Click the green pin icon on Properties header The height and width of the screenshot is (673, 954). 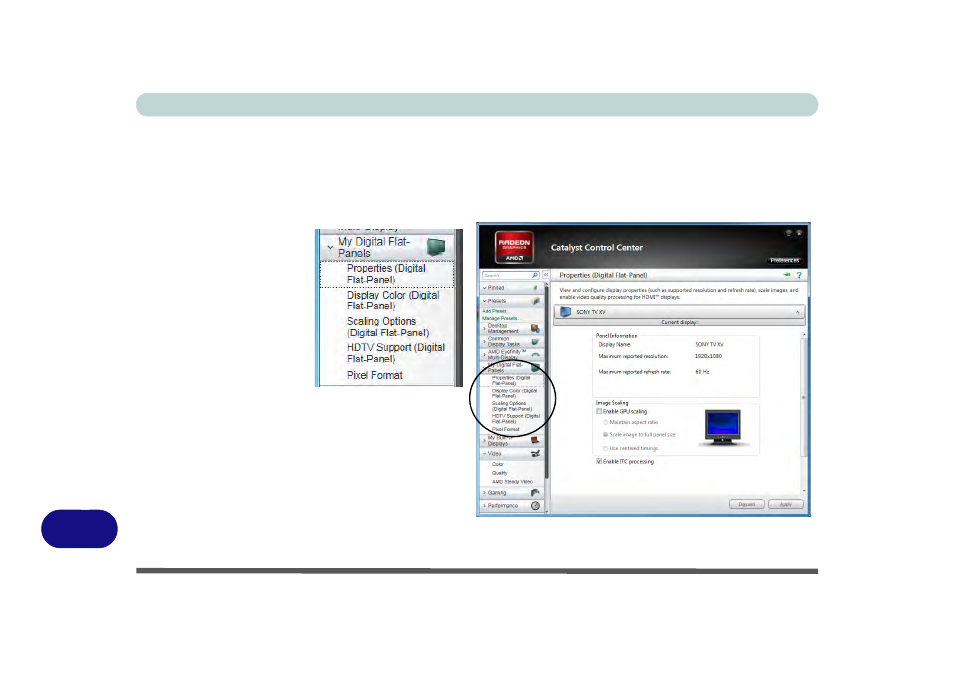787,275
